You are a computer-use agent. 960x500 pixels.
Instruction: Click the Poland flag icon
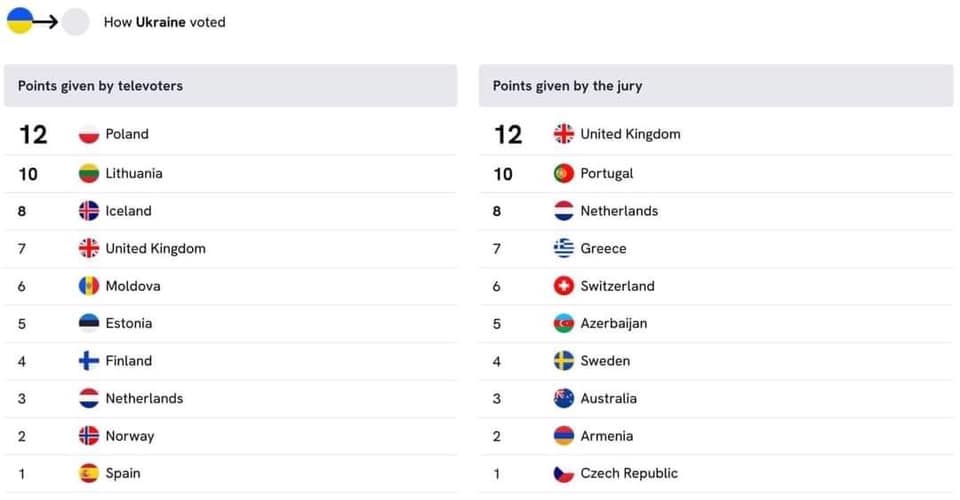click(89, 134)
